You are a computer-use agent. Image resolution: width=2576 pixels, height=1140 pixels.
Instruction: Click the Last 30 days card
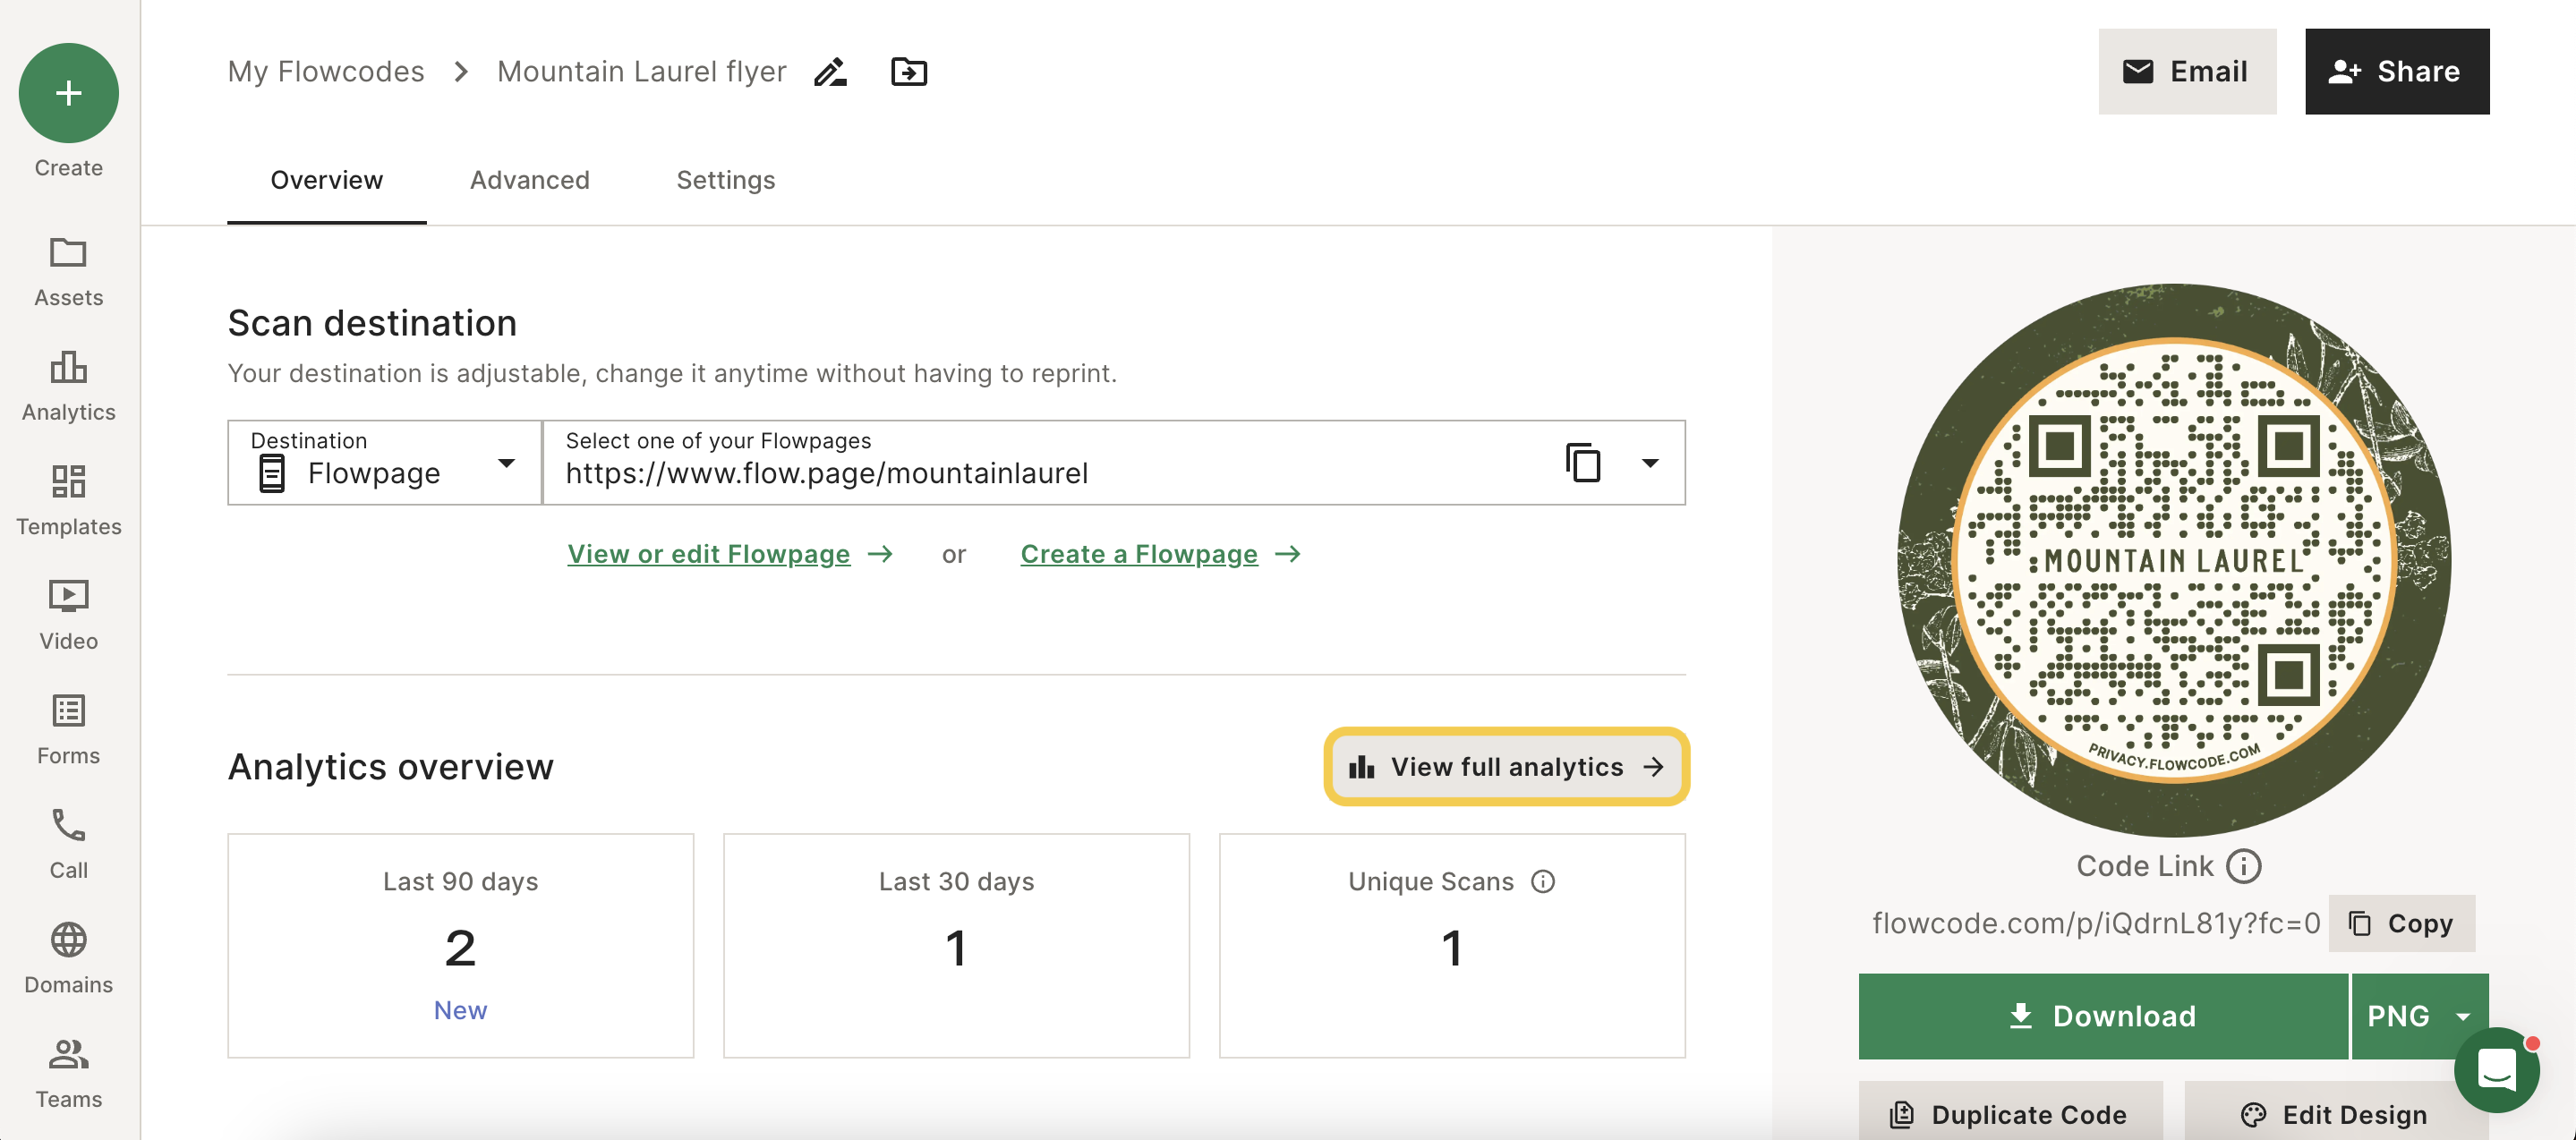click(x=956, y=945)
